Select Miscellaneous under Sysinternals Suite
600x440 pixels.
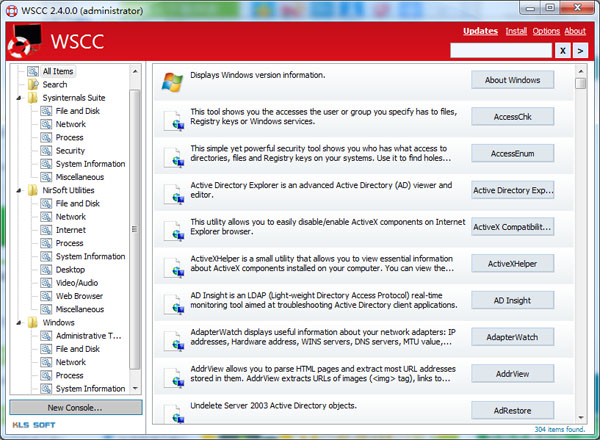(x=80, y=177)
